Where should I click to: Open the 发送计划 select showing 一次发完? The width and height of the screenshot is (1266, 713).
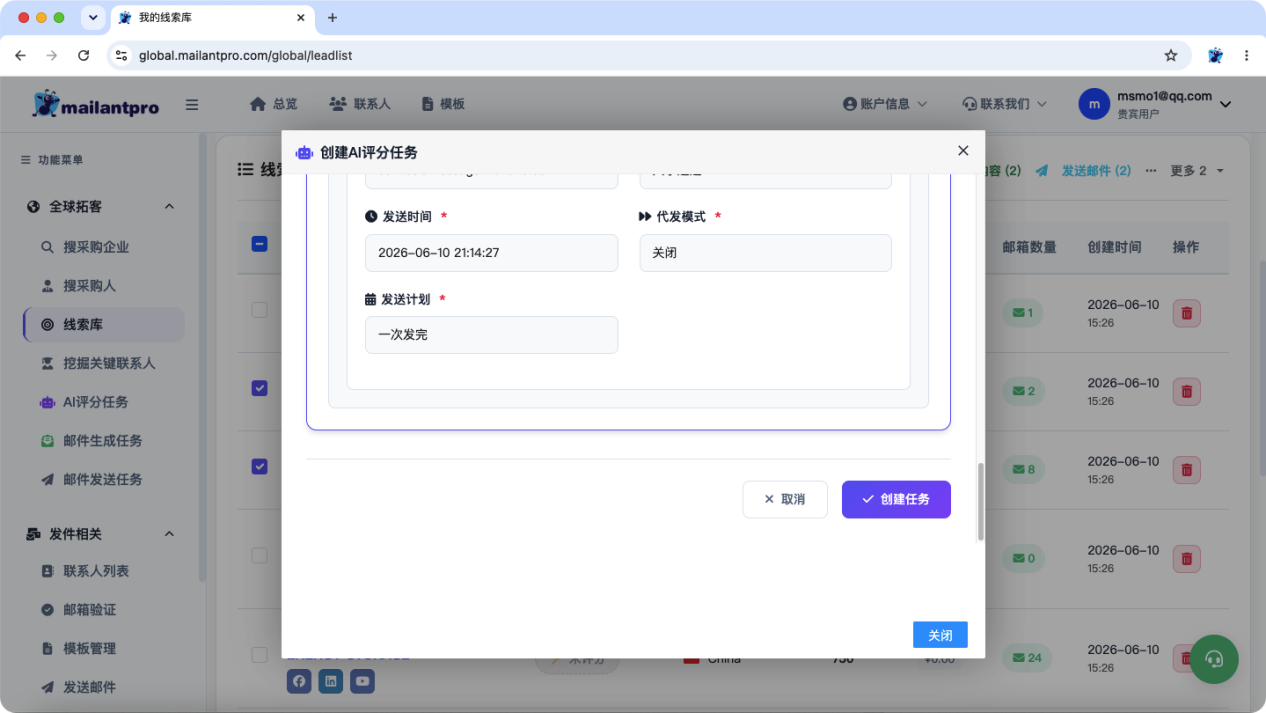(491, 335)
